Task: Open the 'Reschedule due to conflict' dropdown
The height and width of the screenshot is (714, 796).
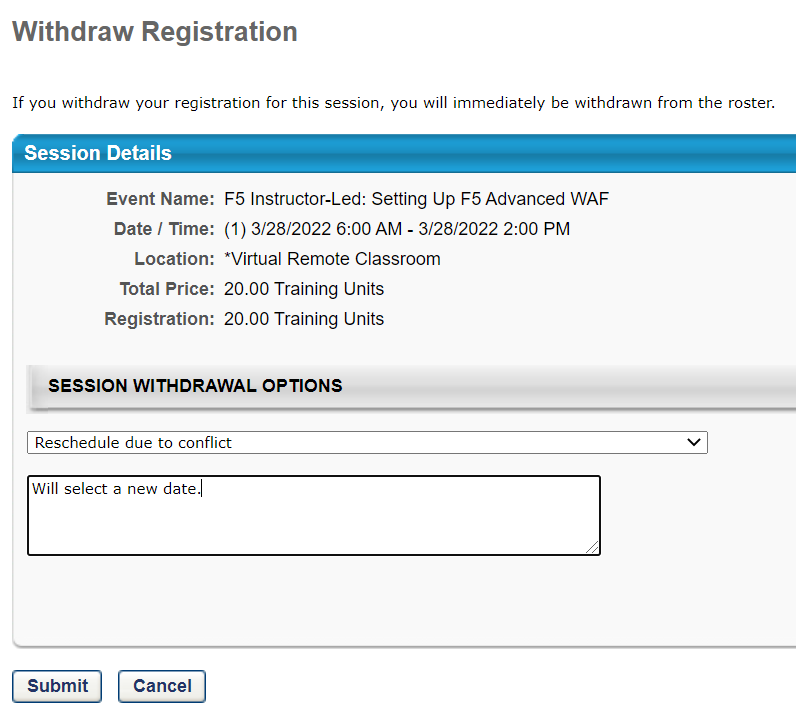Action: [x=367, y=442]
